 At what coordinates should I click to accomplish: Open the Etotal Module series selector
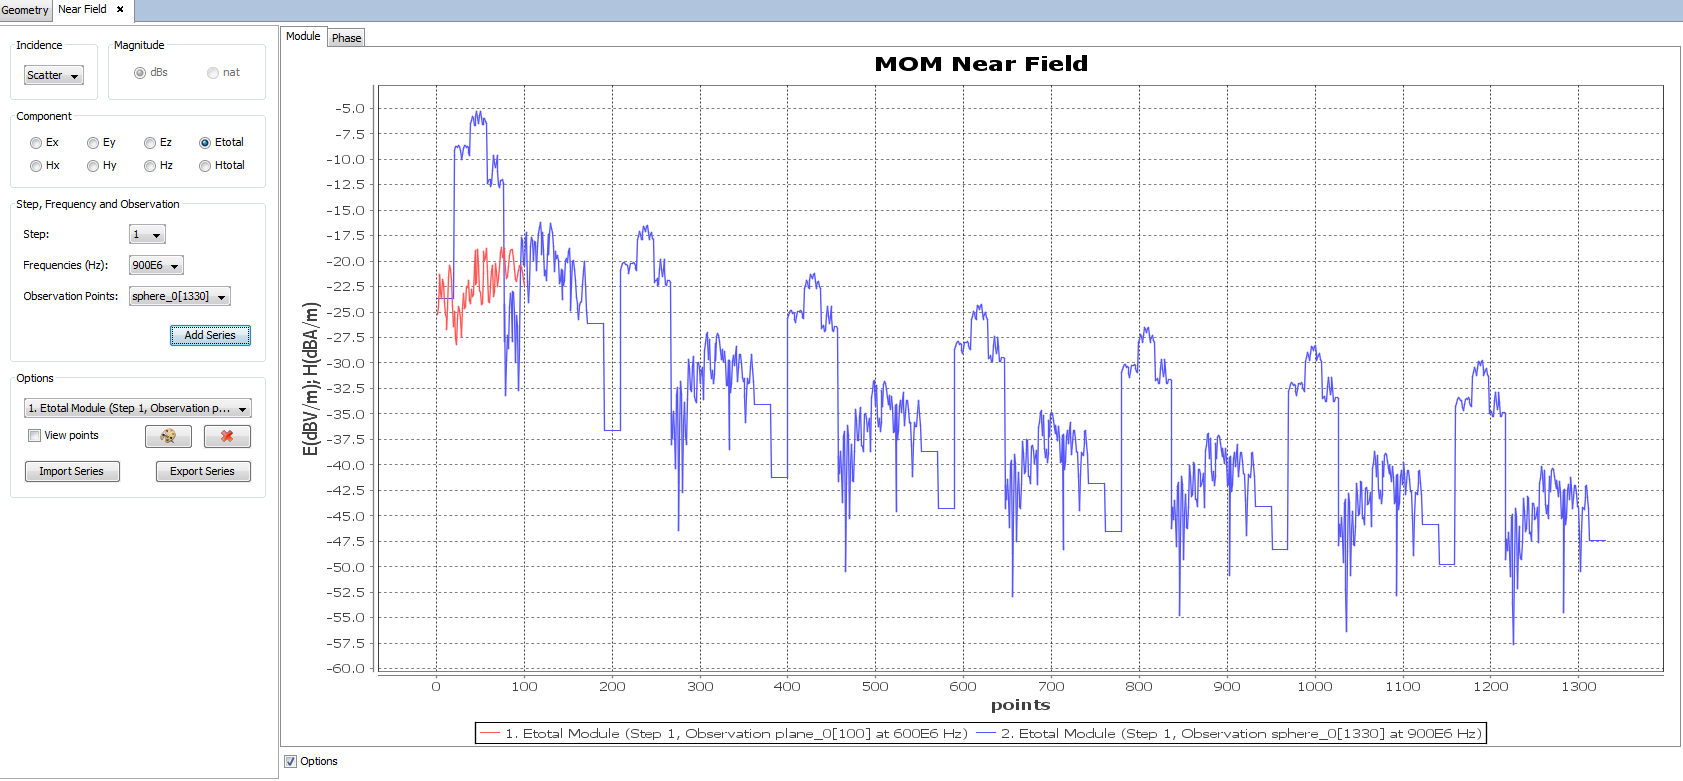pyautogui.click(x=138, y=408)
